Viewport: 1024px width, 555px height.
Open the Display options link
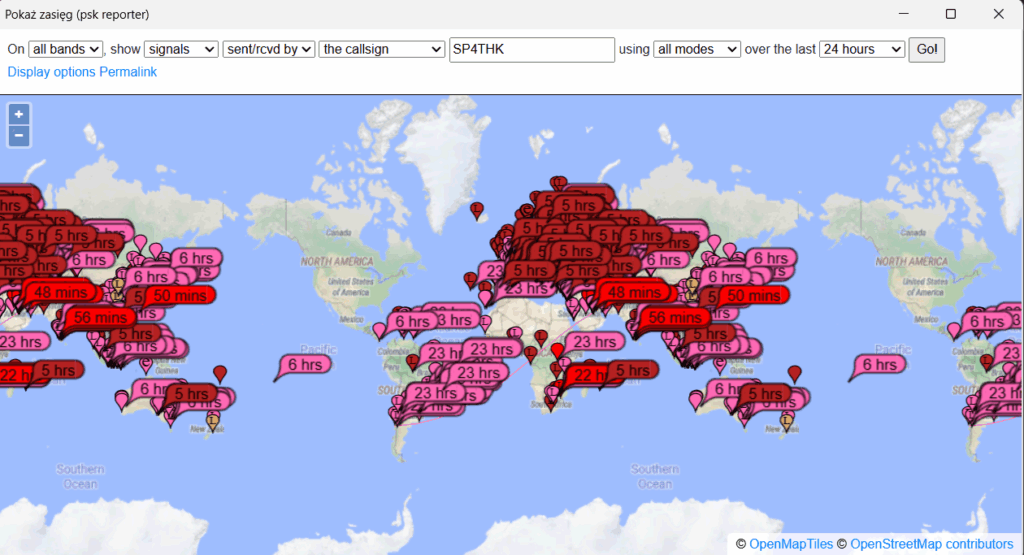tap(51, 72)
